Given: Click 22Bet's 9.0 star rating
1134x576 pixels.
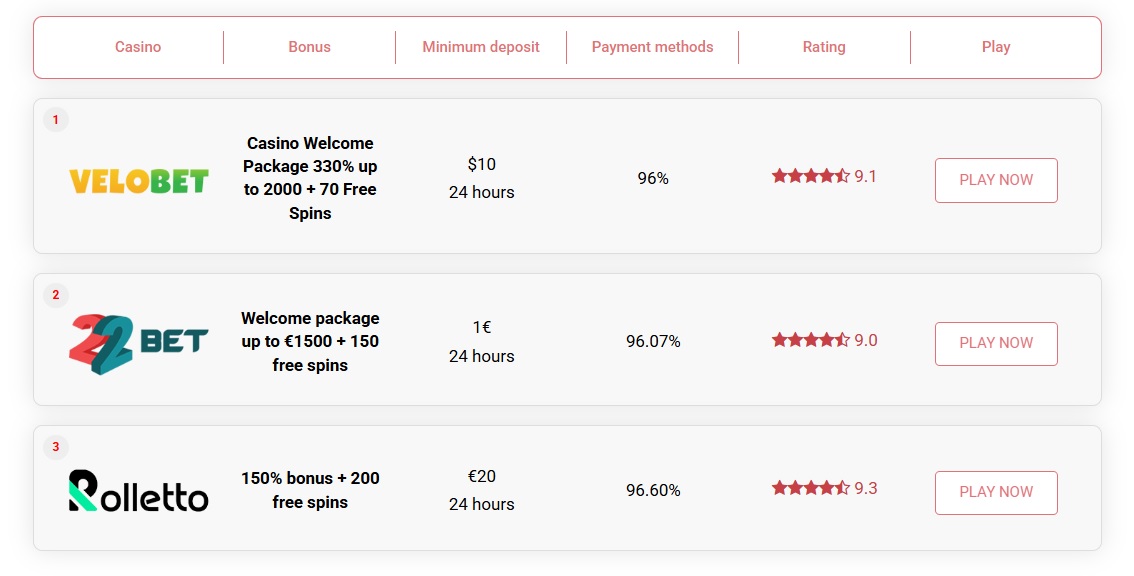Looking at the screenshot, I should pos(823,341).
